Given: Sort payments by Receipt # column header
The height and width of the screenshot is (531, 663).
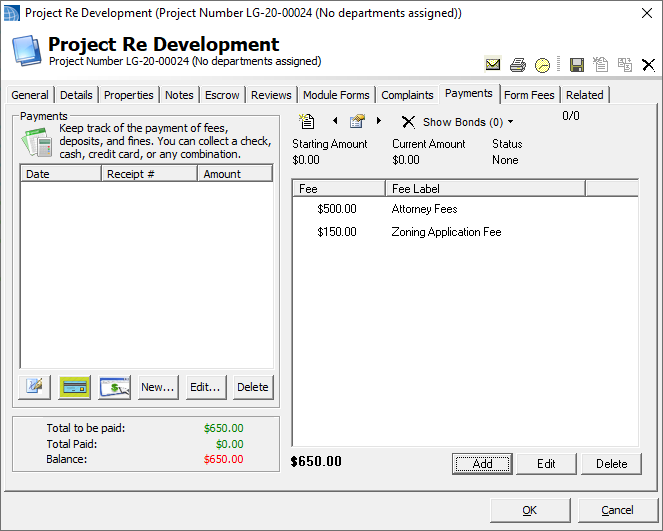Looking at the screenshot, I should pyautogui.click(x=150, y=174).
